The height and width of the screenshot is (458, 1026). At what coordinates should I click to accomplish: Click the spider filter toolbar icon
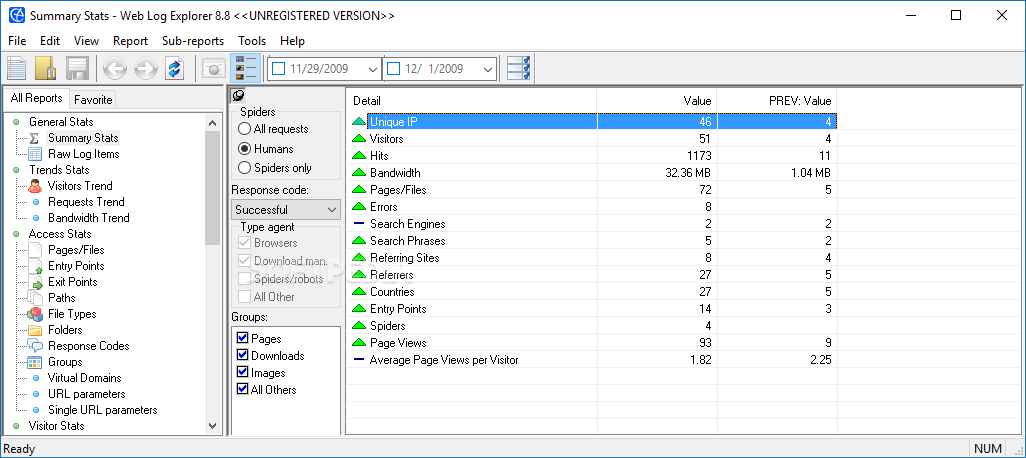213,68
